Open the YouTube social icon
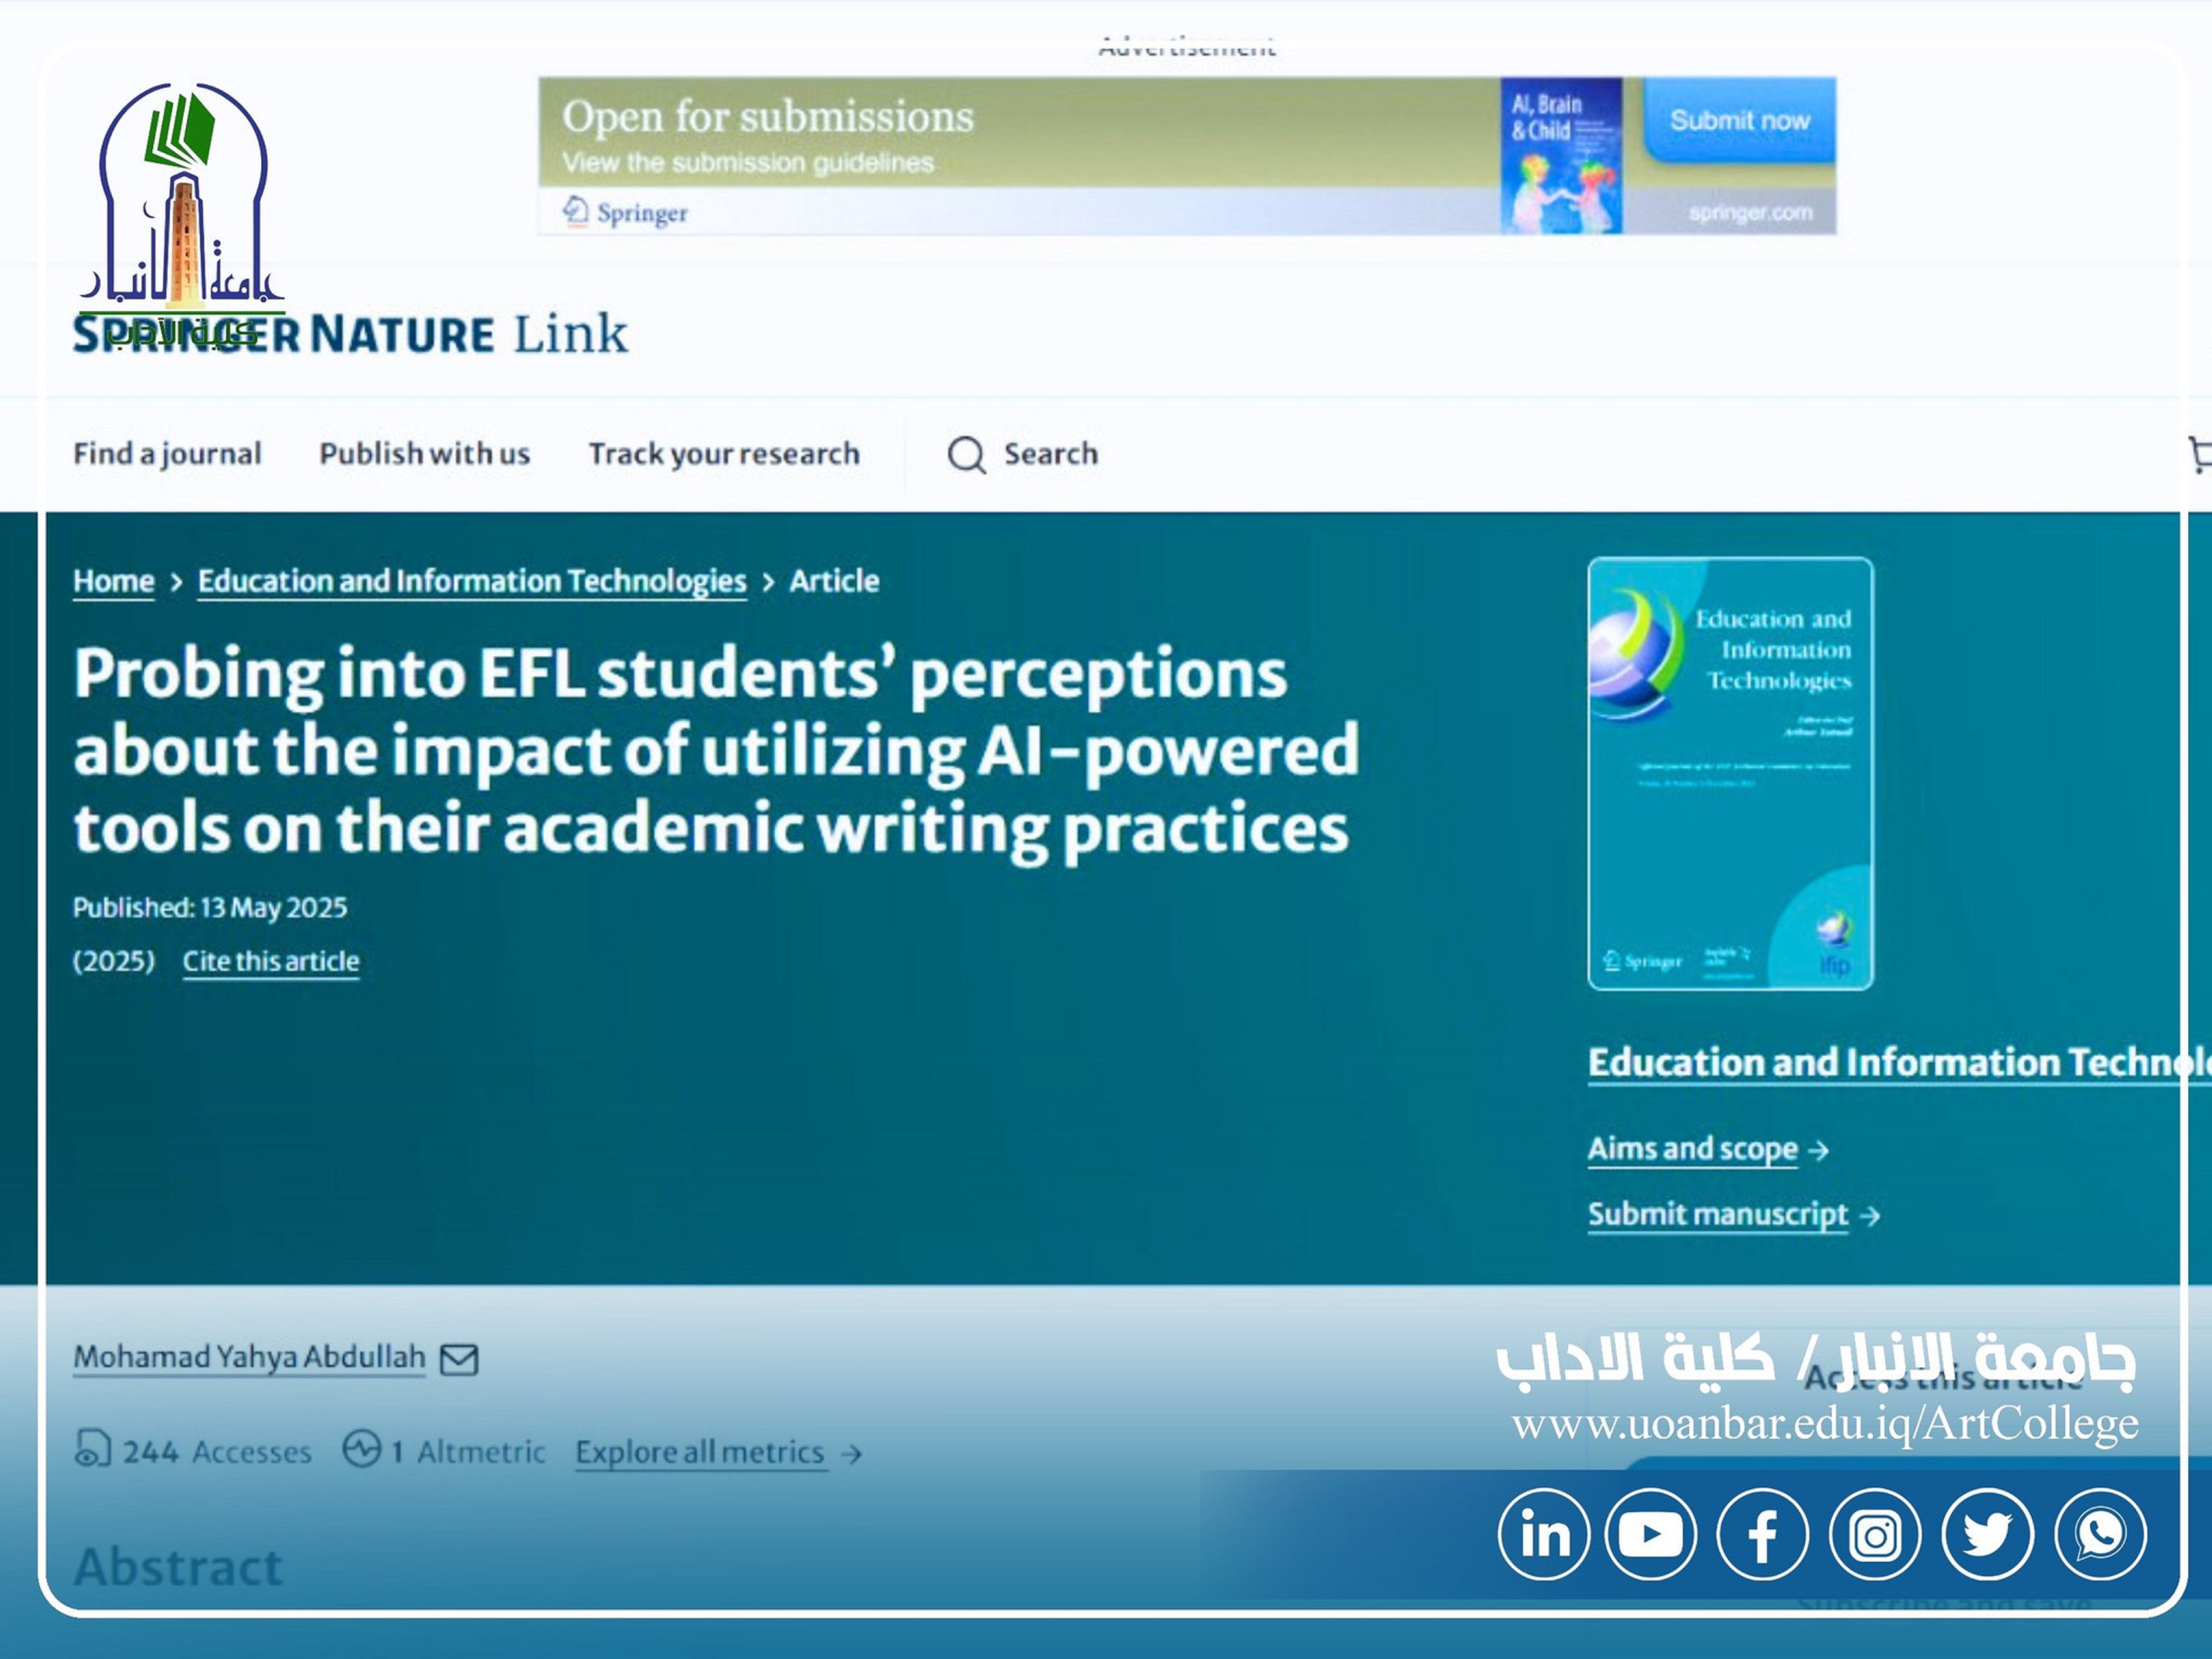Viewport: 2212px width, 1659px height. [x=1651, y=1534]
